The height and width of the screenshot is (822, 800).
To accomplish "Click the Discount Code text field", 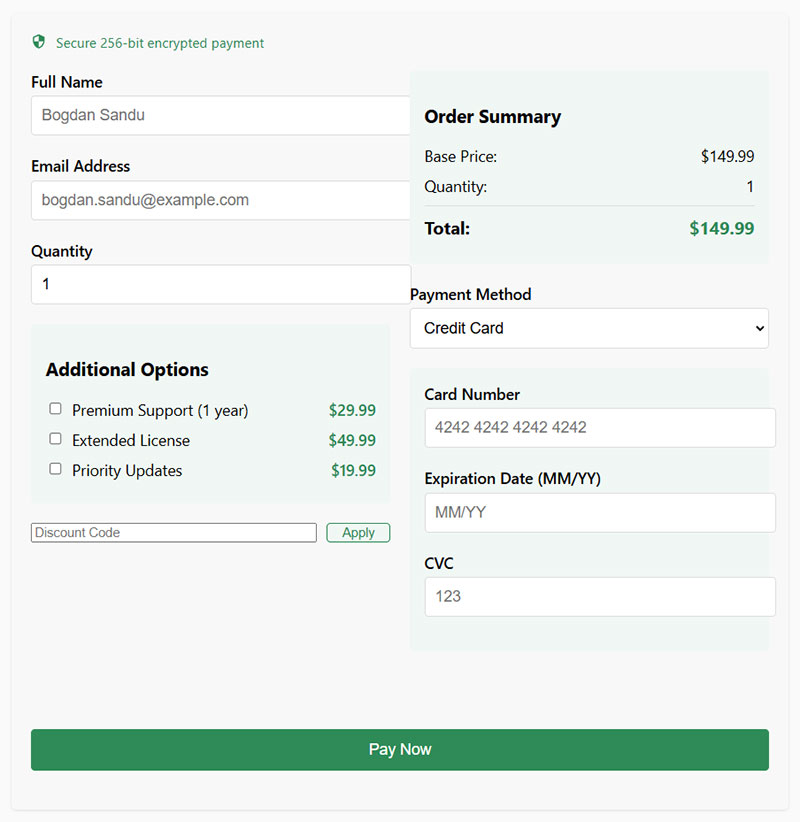I will pos(174,533).
